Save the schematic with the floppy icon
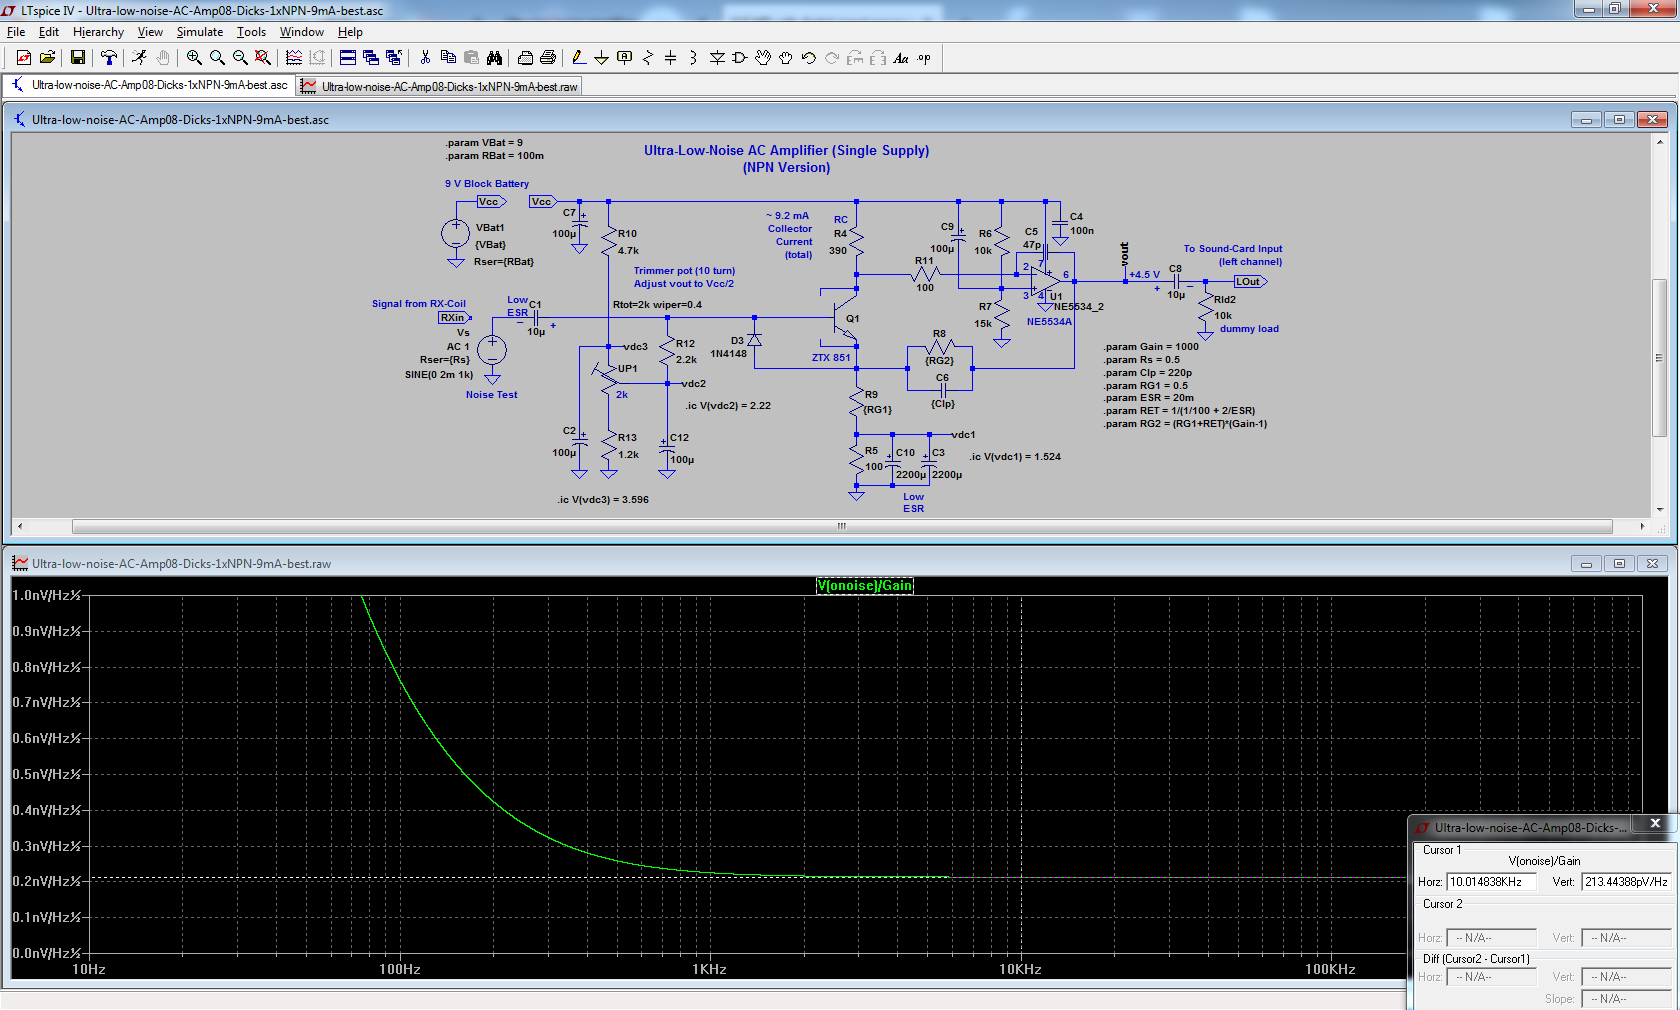The height and width of the screenshot is (1010, 1680). pyautogui.click(x=77, y=58)
